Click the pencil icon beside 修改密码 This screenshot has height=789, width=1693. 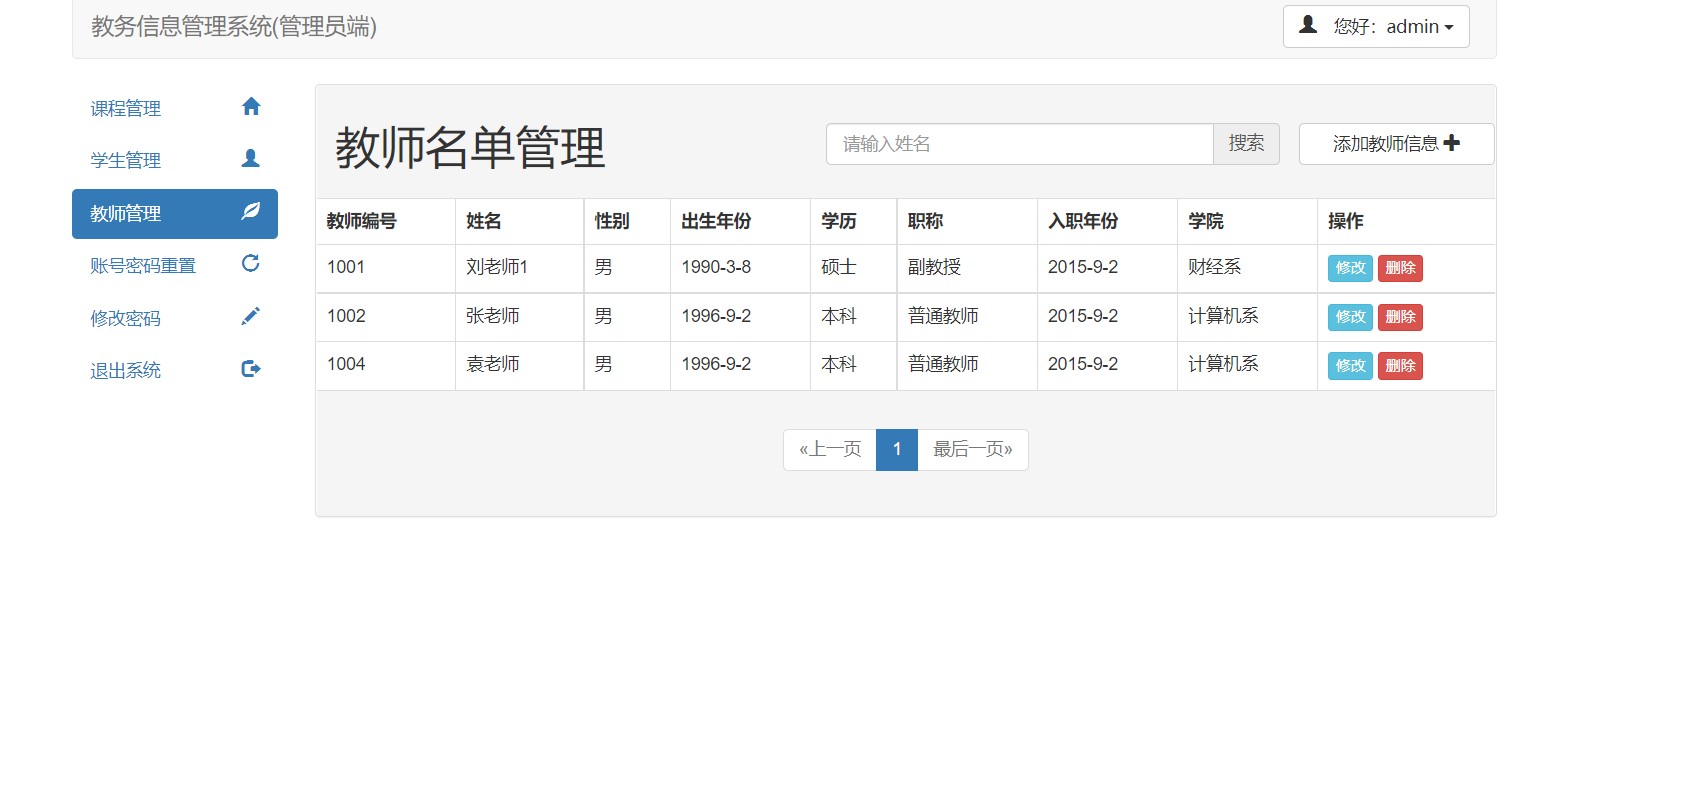tap(251, 316)
